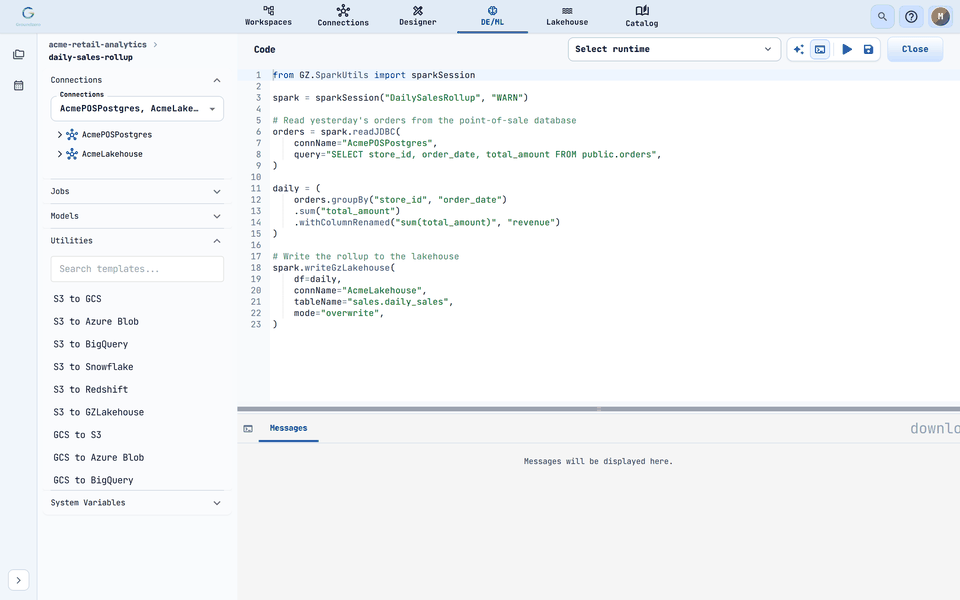Expand the System Variables section
Screen dimensions: 960x600
pyautogui.click(x=137, y=503)
